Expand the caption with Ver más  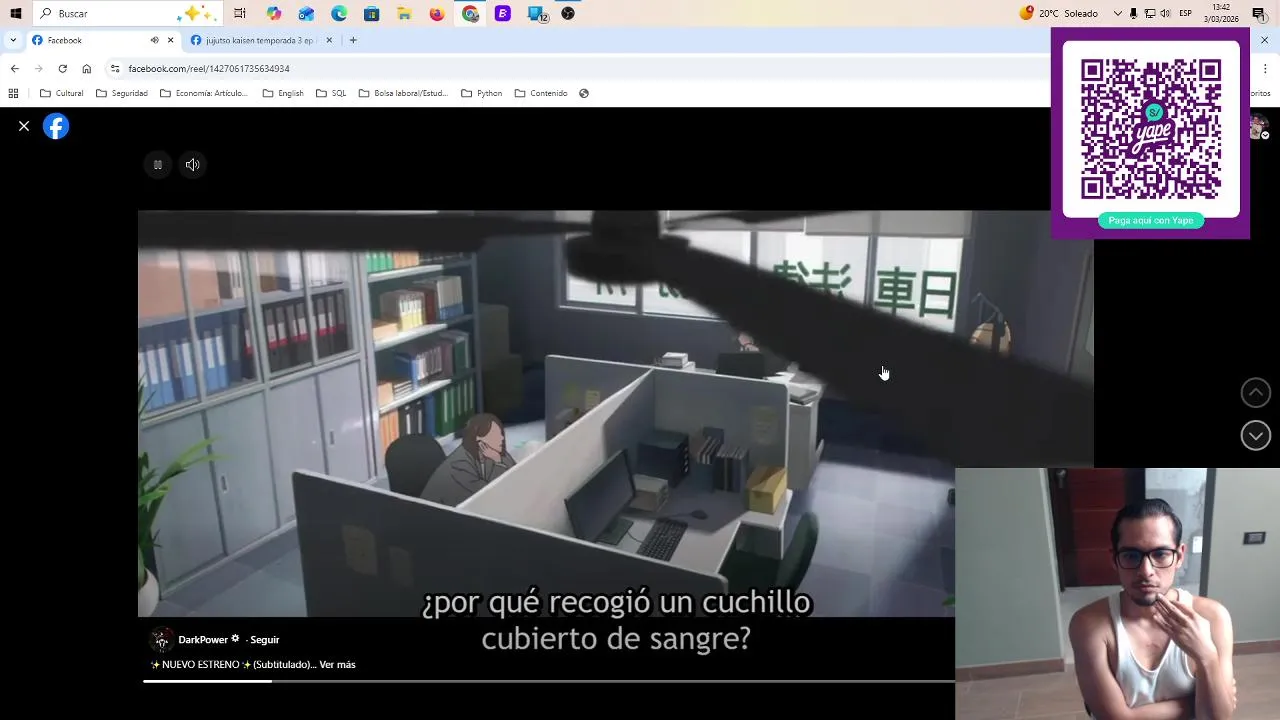(337, 665)
